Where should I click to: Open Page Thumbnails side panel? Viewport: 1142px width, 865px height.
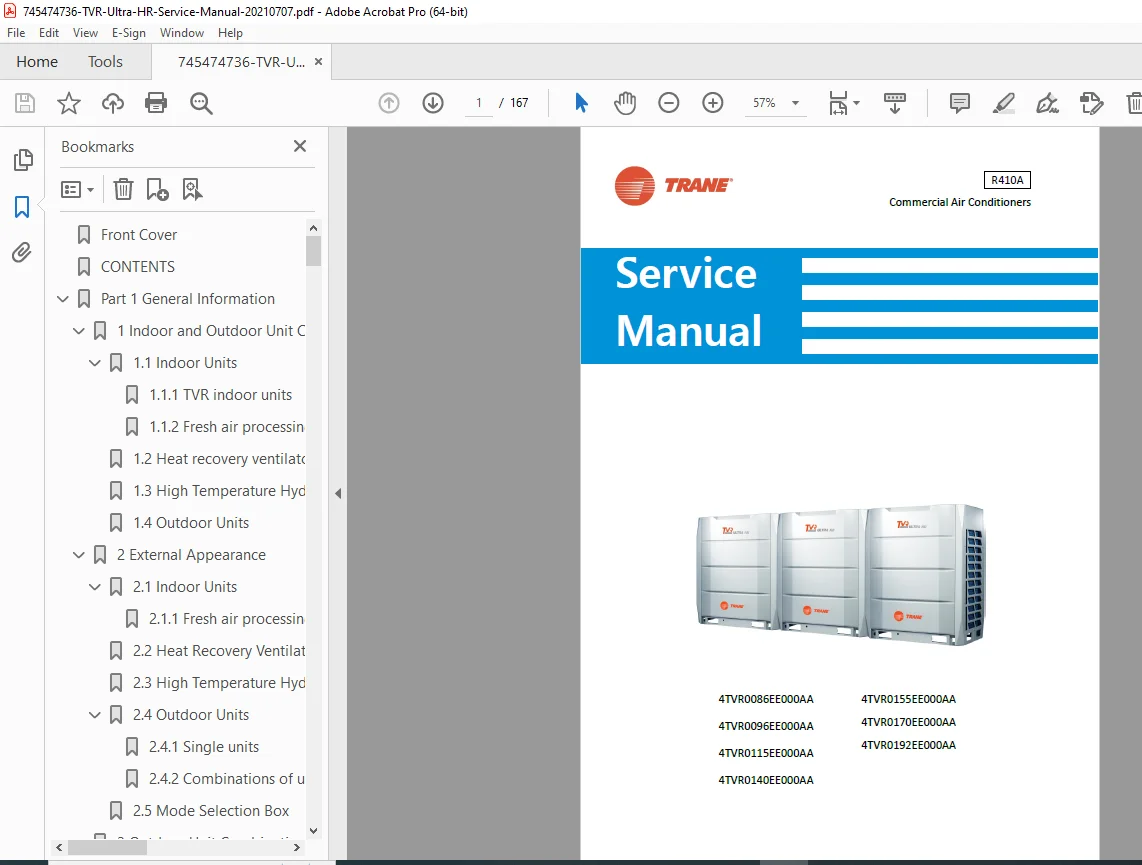click(x=23, y=159)
